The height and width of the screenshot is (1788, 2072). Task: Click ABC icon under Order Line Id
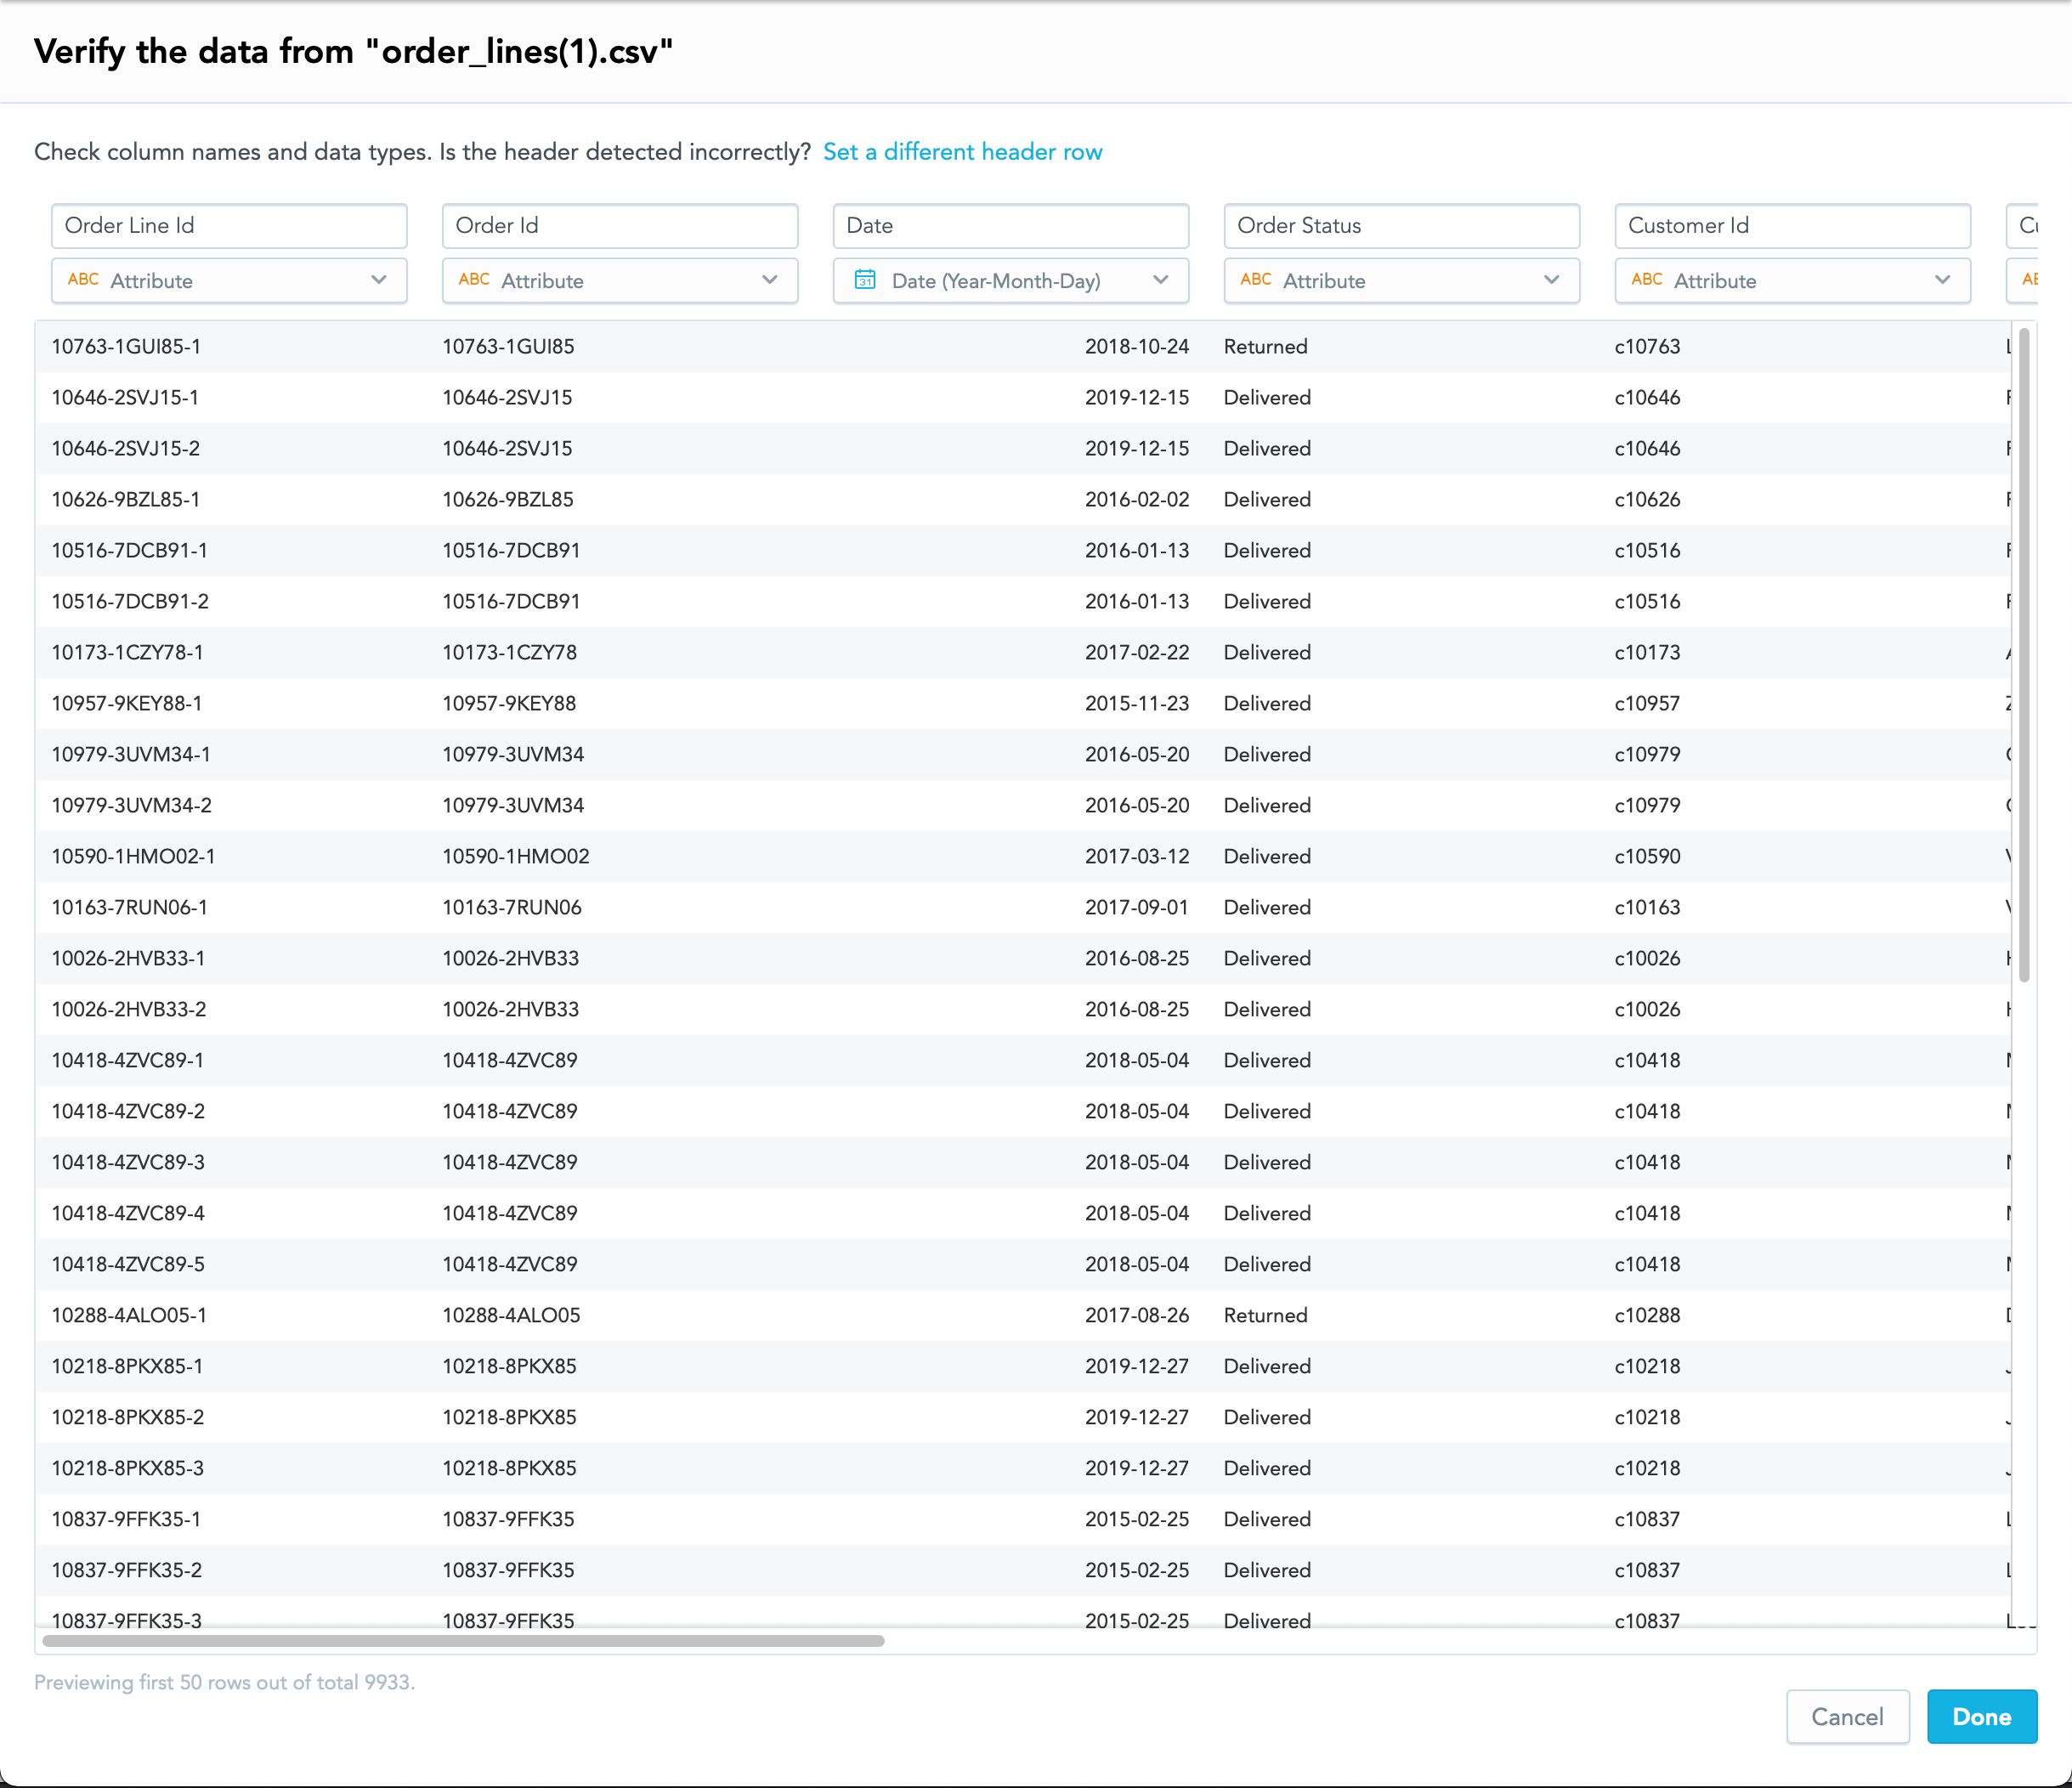coord(83,280)
